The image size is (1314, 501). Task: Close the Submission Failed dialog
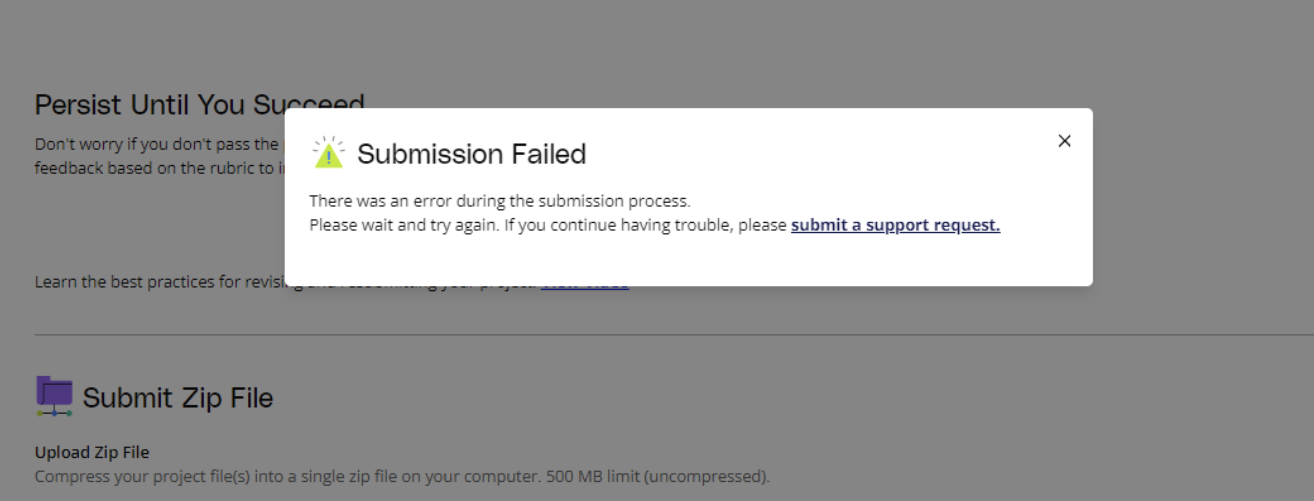click(1064, 141)
